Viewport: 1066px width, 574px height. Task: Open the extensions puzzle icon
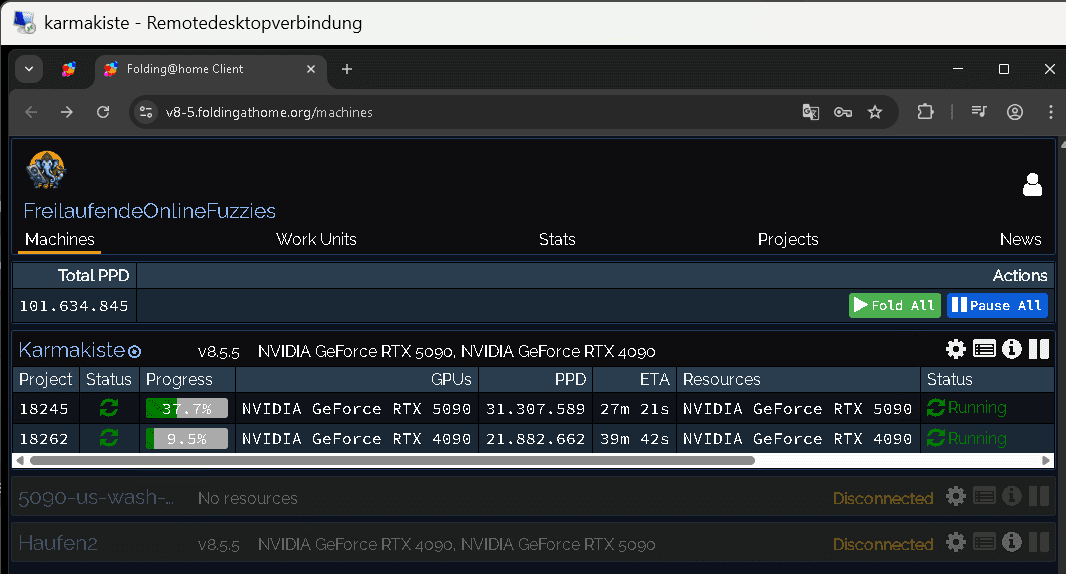(925, 112)
